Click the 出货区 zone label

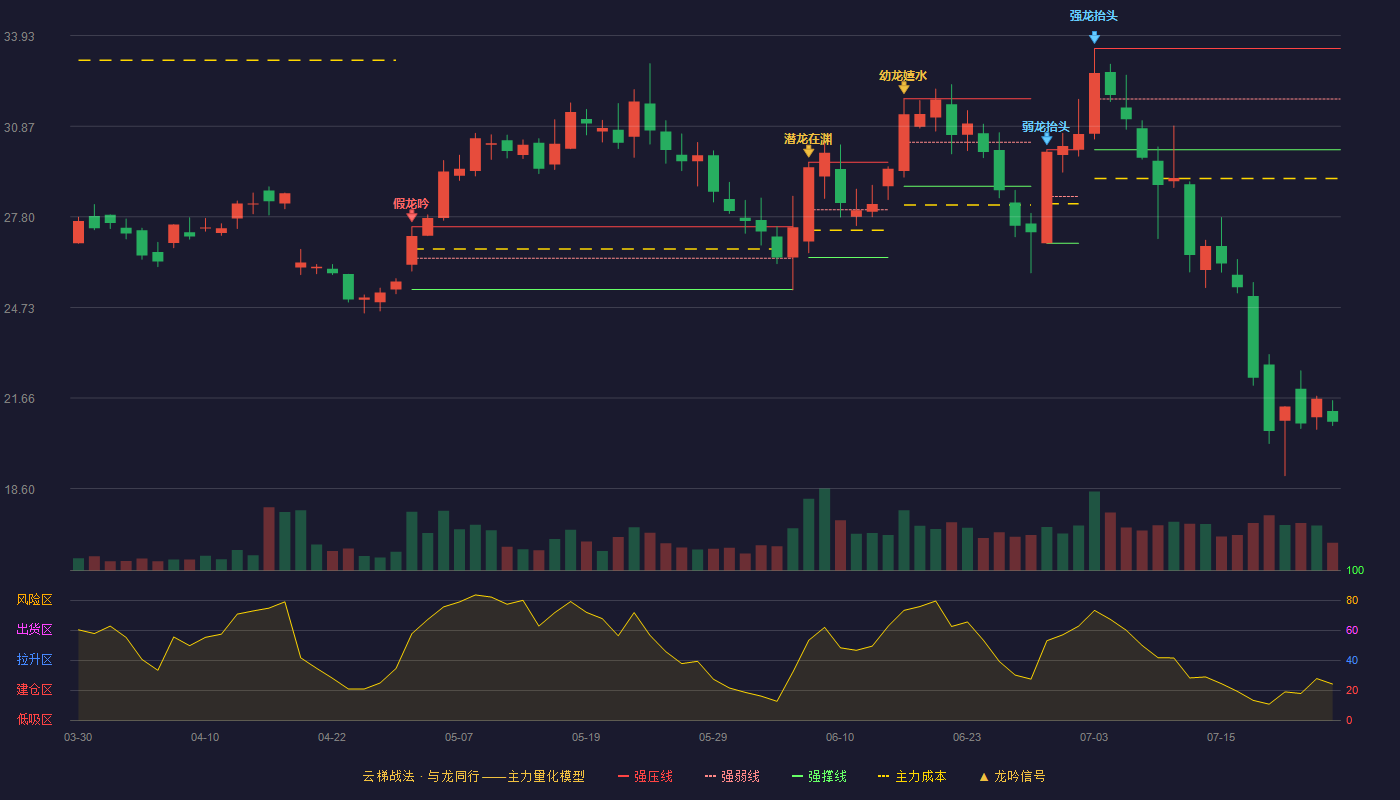click(34, 630)
